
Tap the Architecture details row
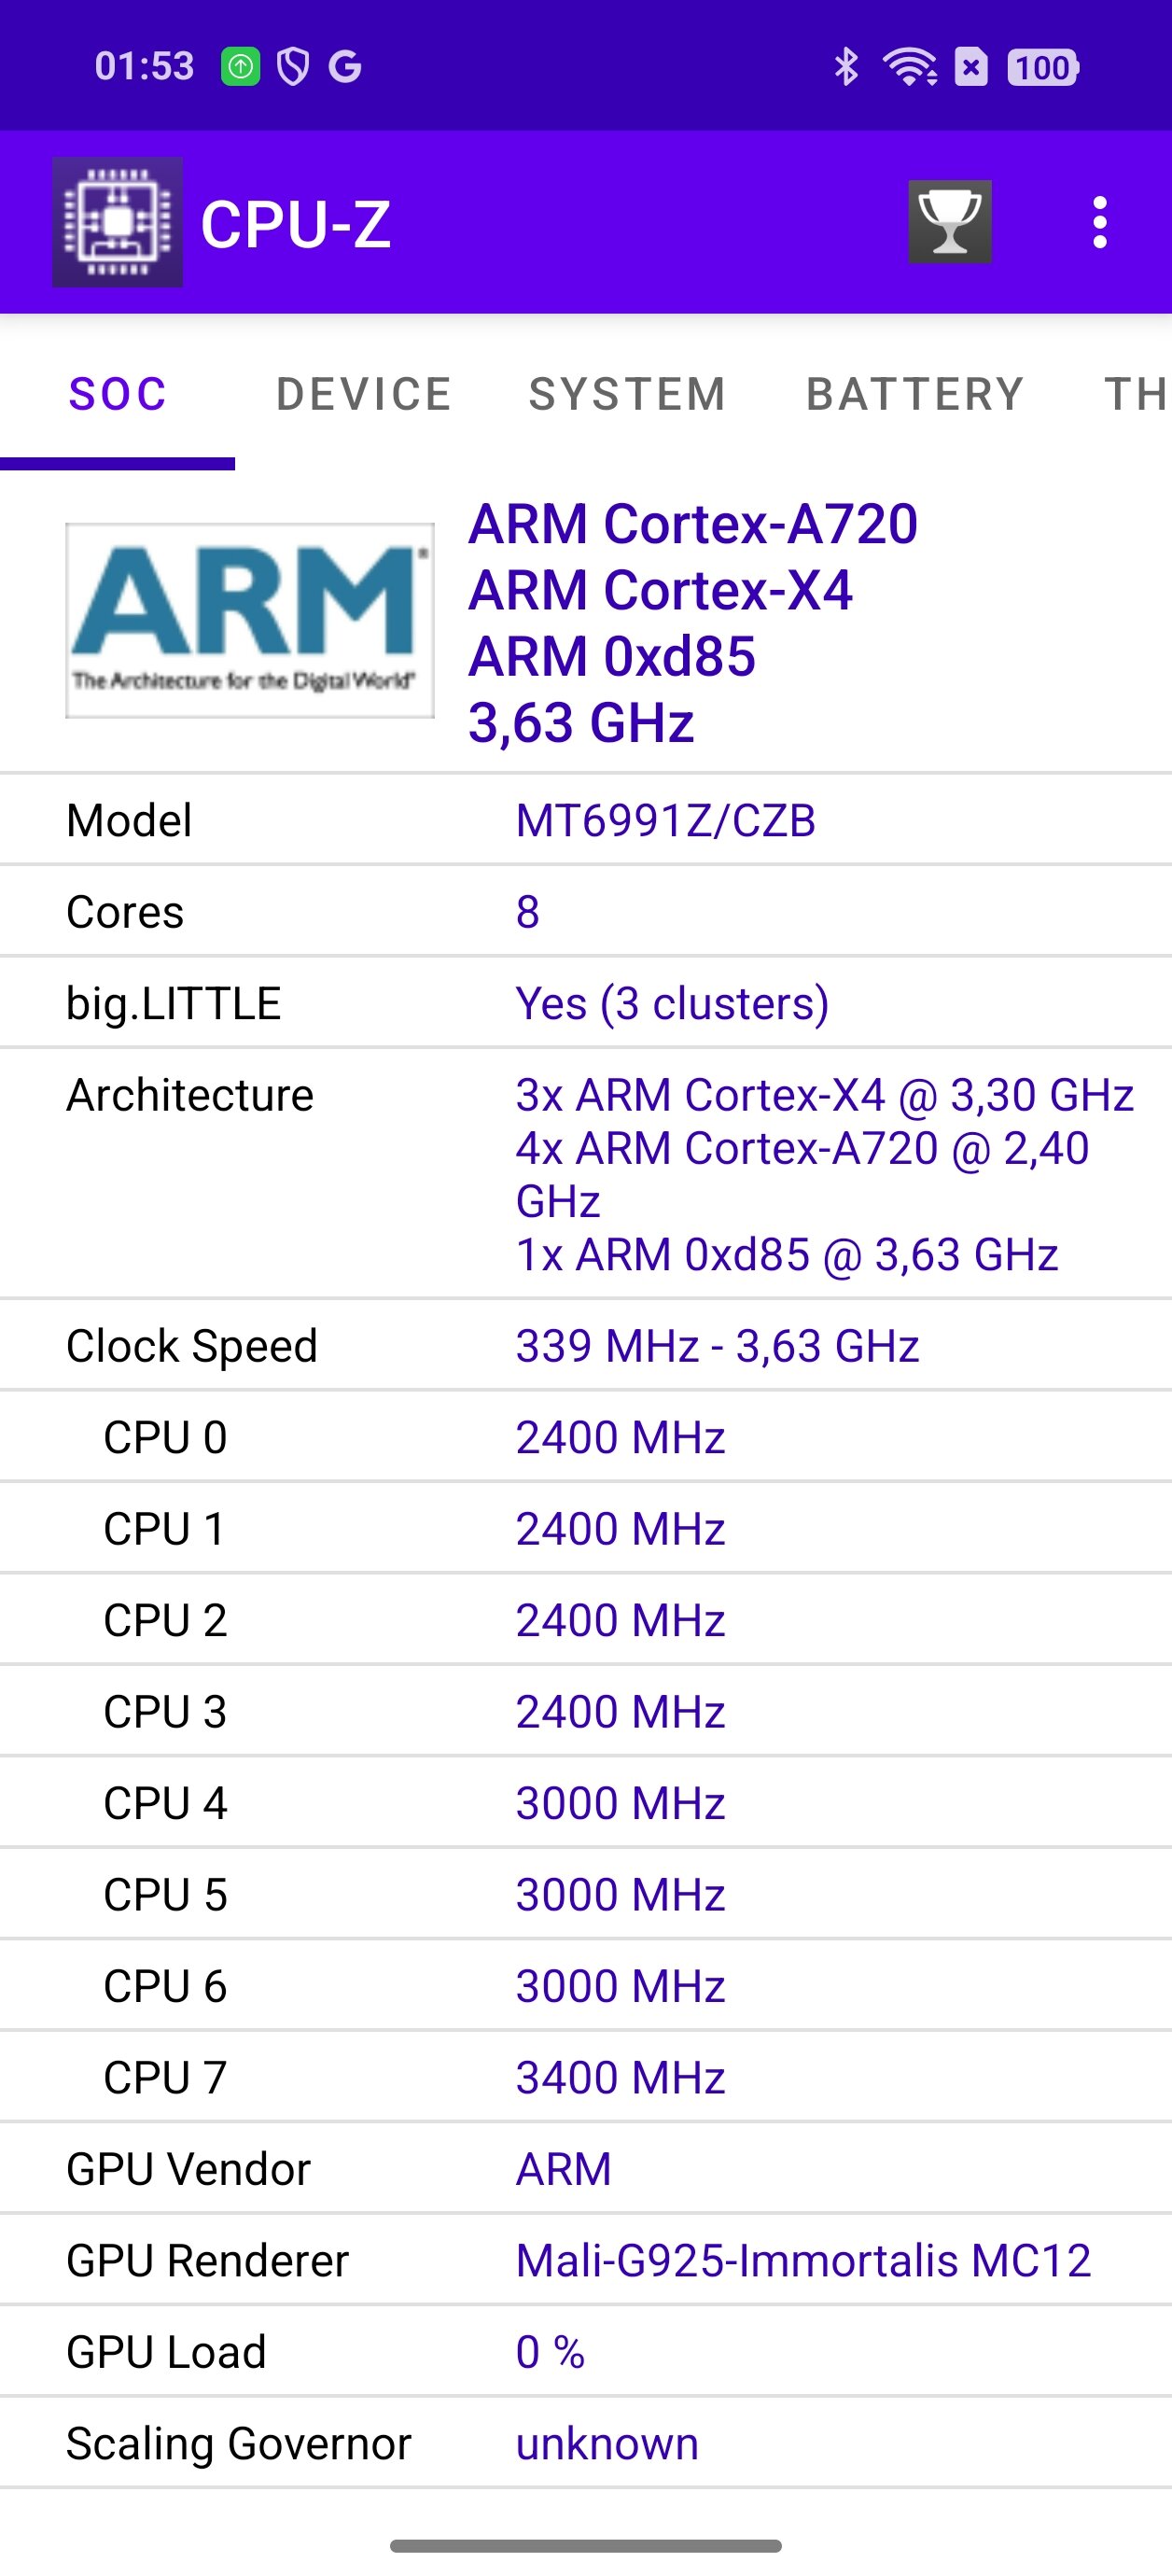586,1174
